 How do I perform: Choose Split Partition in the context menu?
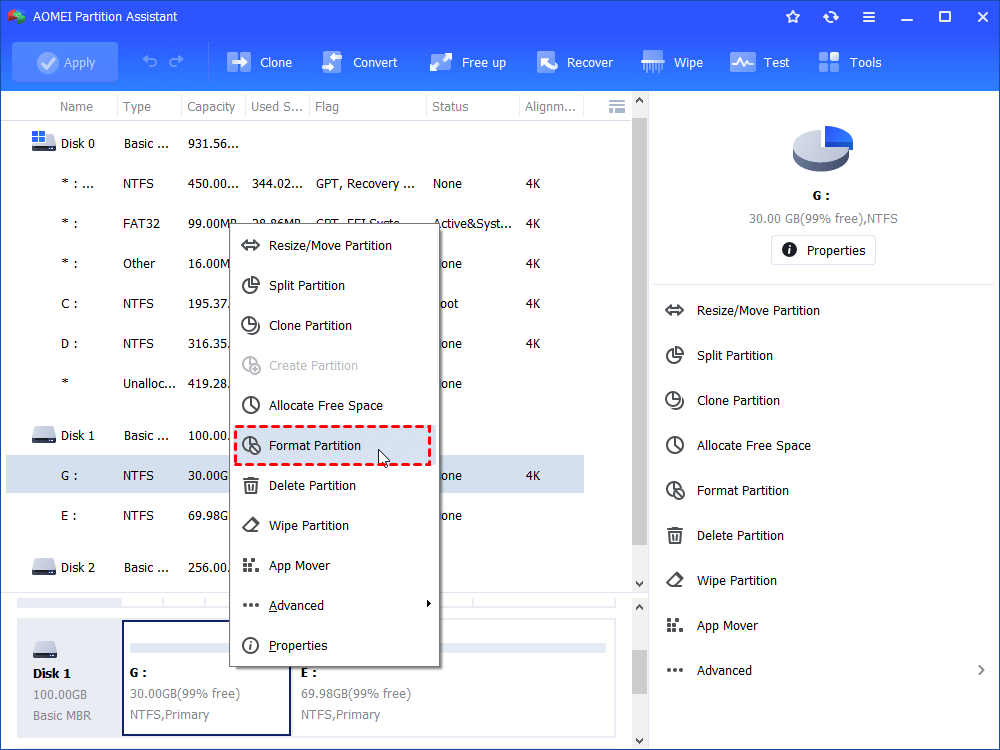click(x=306, y=285)
